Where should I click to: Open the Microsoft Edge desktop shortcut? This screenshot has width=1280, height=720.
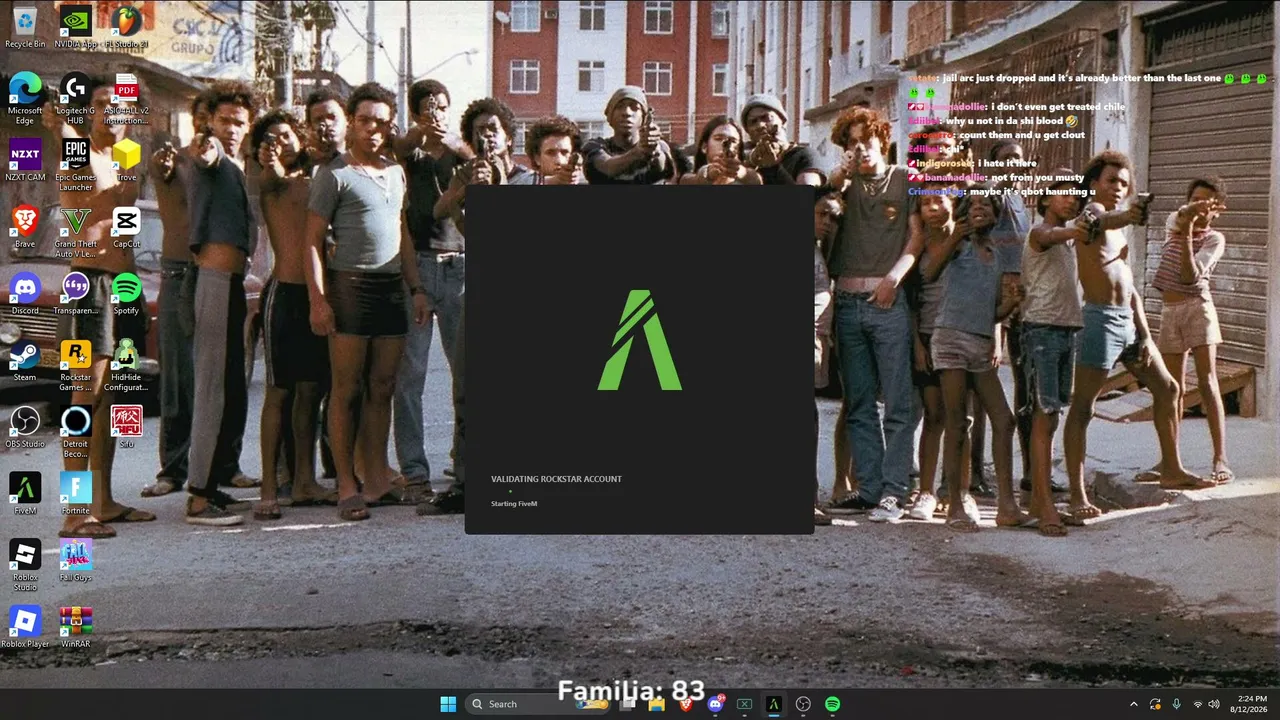25,99
